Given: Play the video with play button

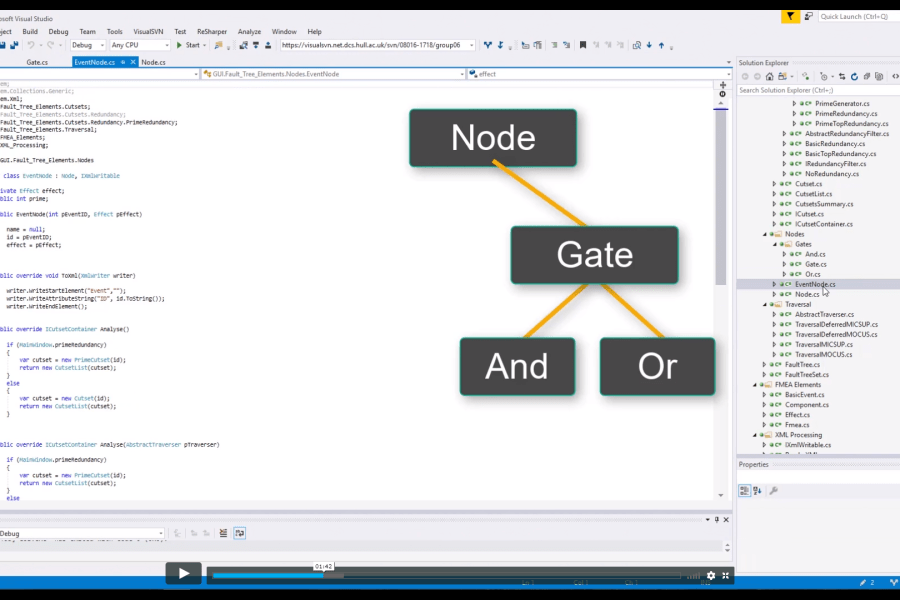Looking at the screenshot, I should coord(183,573).
